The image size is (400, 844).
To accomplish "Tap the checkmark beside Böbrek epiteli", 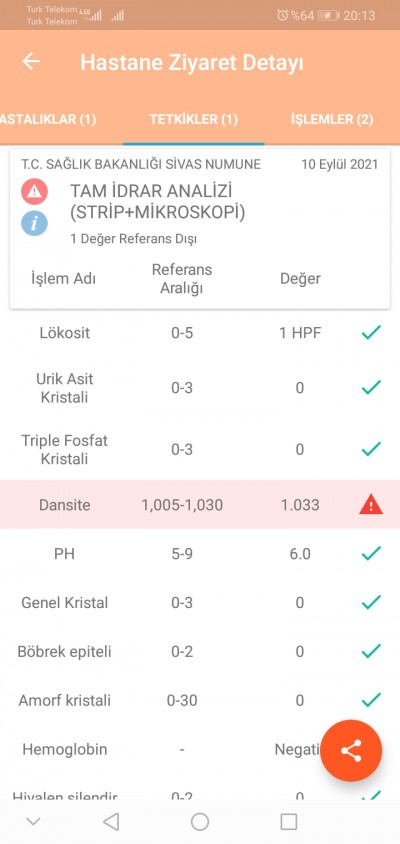I will (371, 651).
